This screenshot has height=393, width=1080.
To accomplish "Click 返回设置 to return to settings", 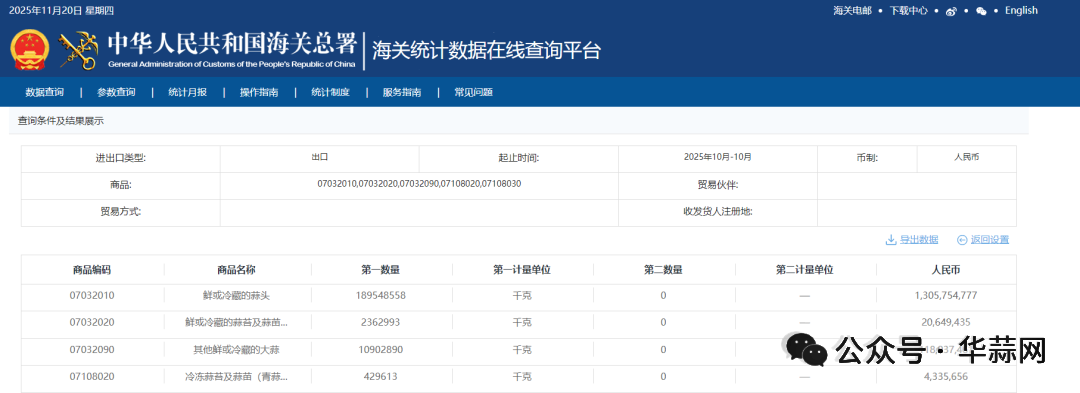I will 983,240.
